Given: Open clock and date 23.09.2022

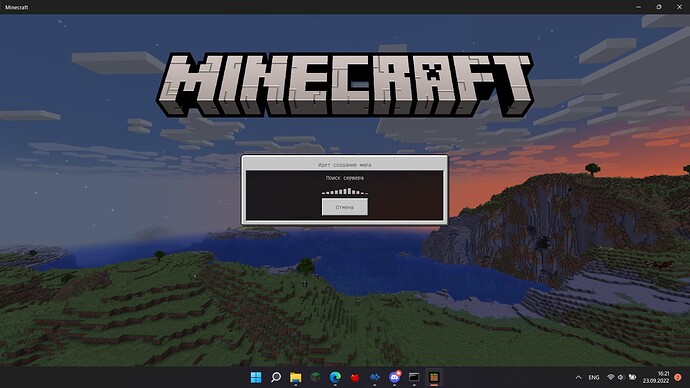Looking at the screenshot, I should tap(656, 377).
